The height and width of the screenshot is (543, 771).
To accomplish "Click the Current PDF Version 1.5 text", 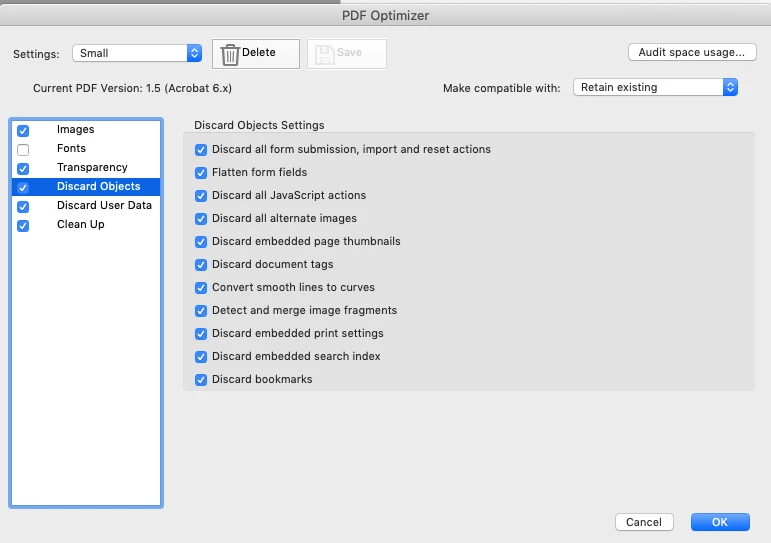I will tap(132, 88).
